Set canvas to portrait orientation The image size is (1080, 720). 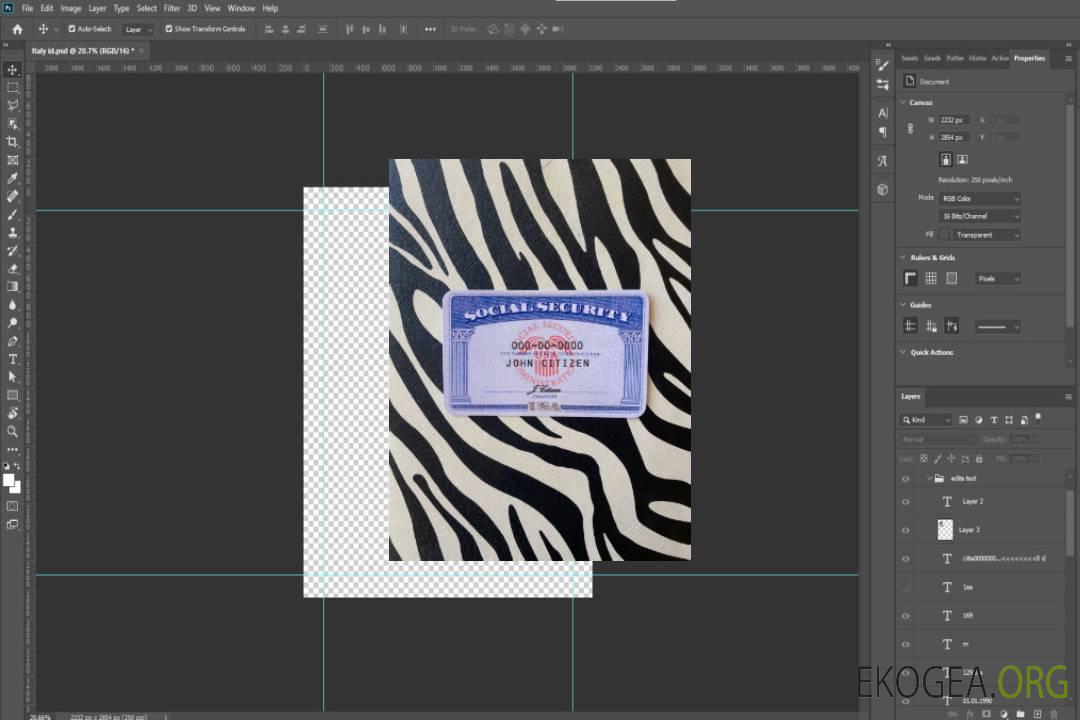point(946,160)
